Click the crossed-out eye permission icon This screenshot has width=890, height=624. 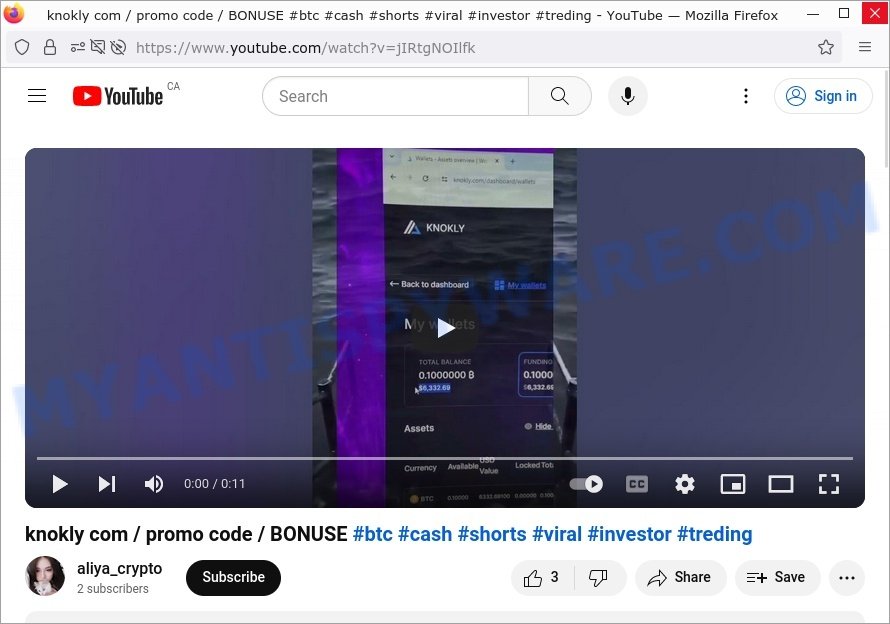coord(118,47)
